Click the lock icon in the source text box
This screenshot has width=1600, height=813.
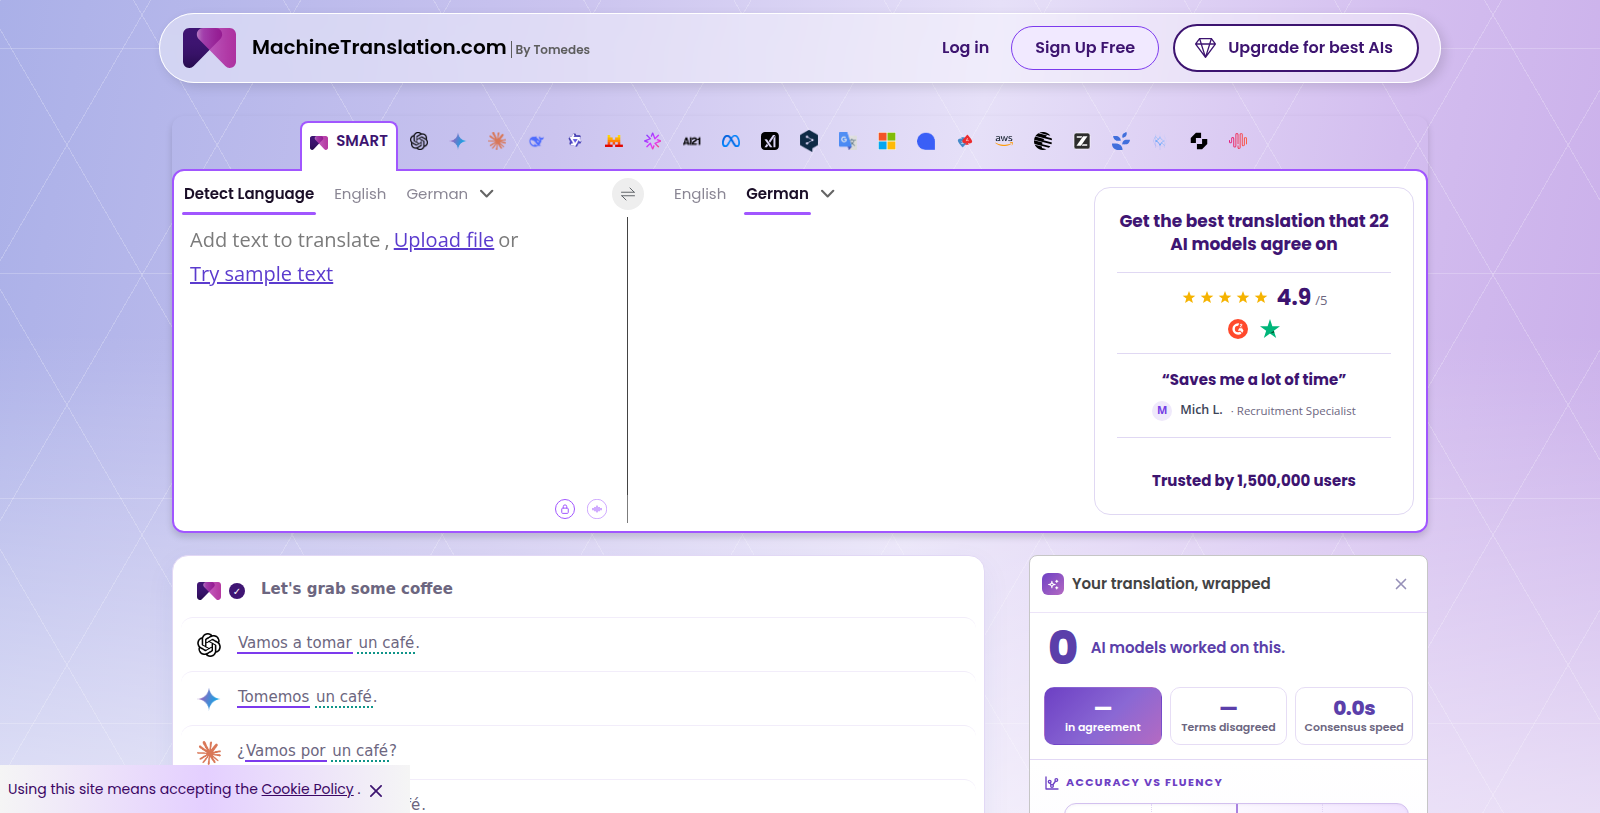point(565,509)
